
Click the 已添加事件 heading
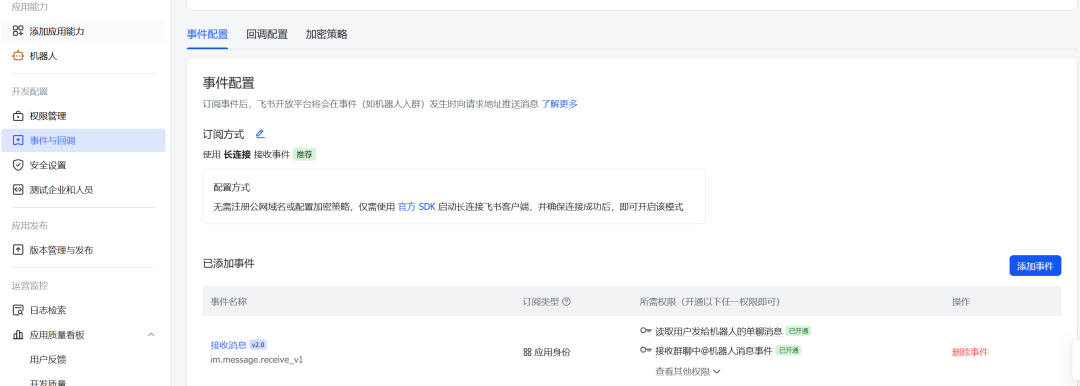pos(229,263)
